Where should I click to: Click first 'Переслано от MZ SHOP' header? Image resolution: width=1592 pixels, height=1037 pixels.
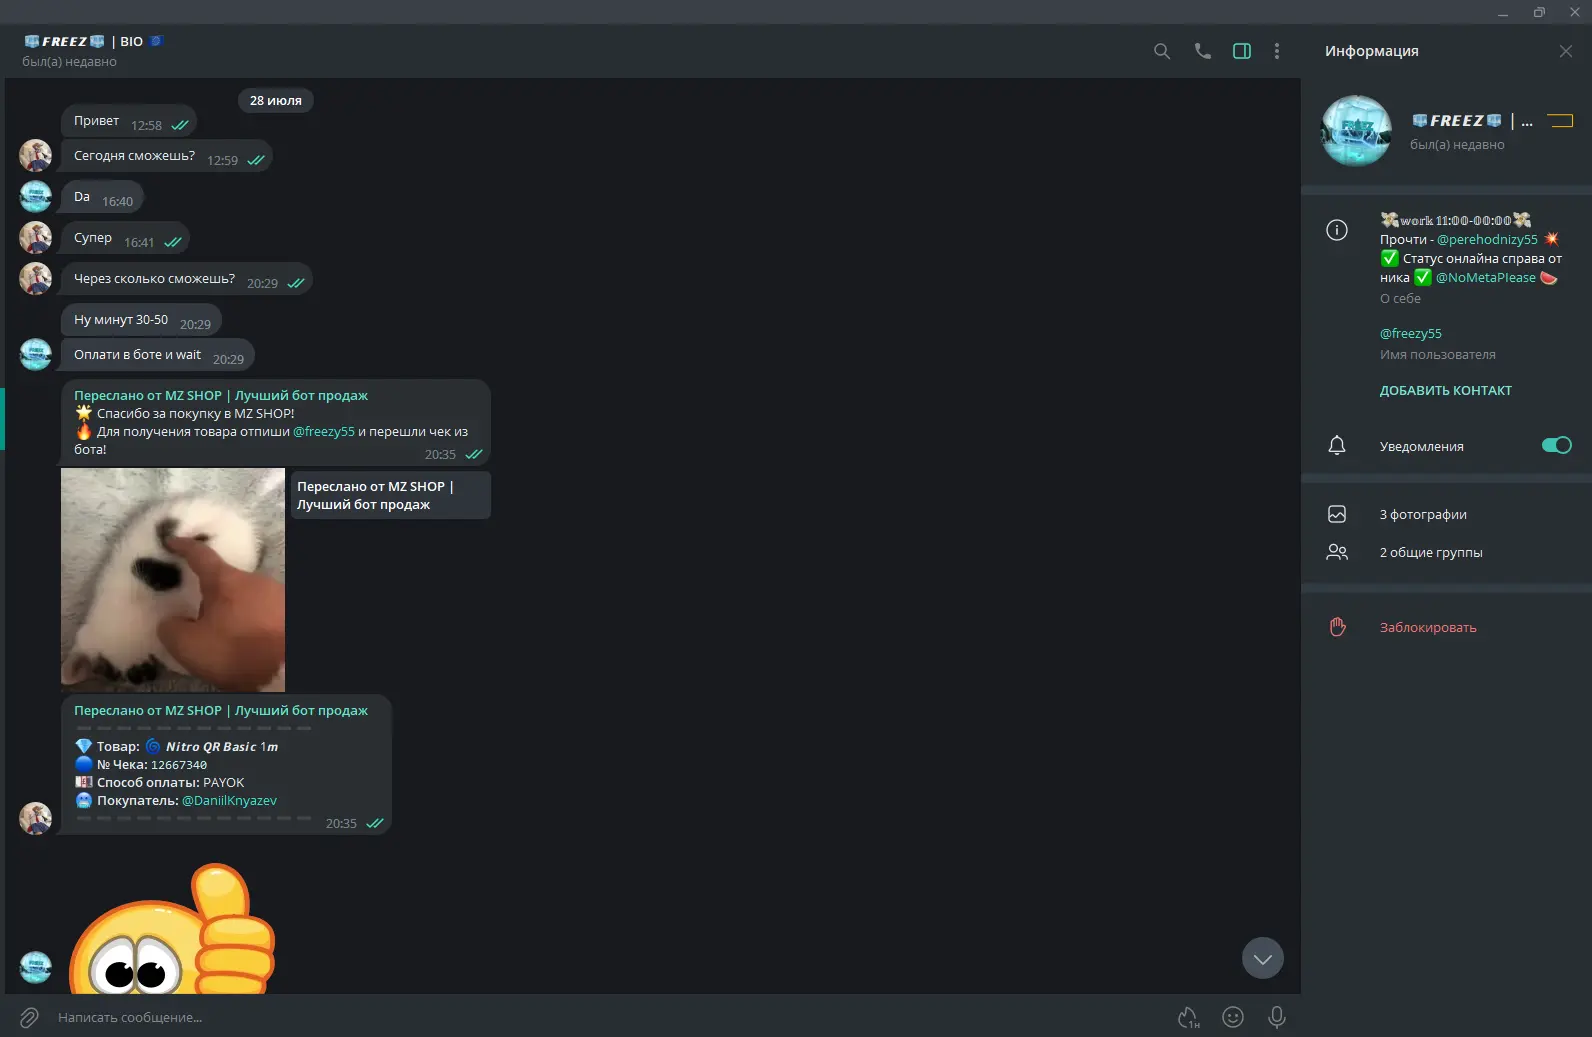221,395
